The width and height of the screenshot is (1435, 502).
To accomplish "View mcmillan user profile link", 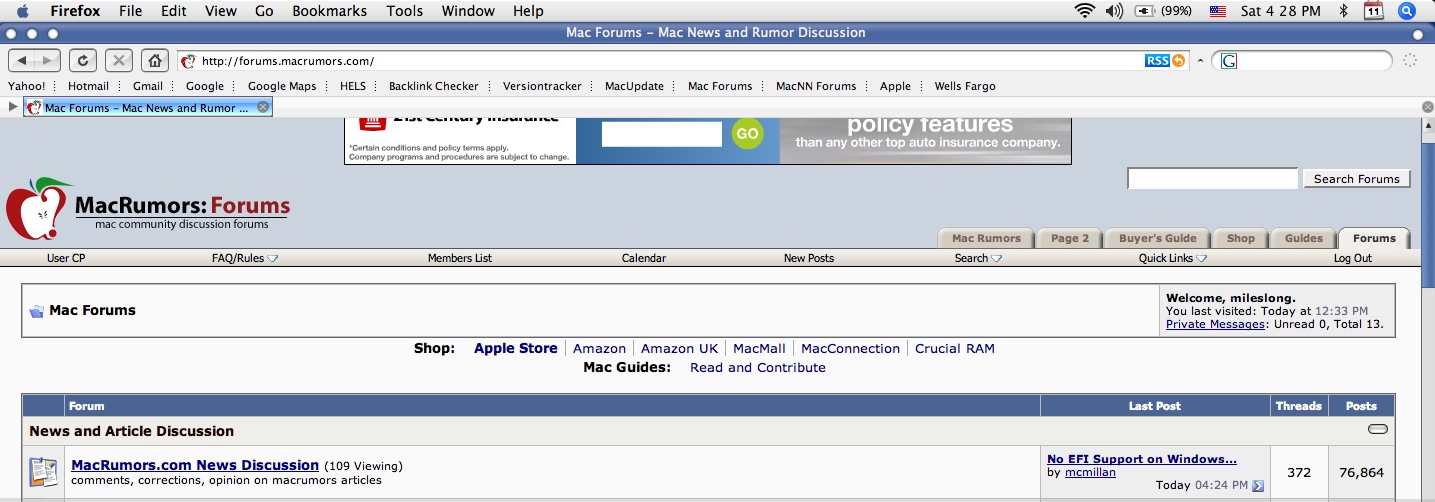I will coord(1090,472).
